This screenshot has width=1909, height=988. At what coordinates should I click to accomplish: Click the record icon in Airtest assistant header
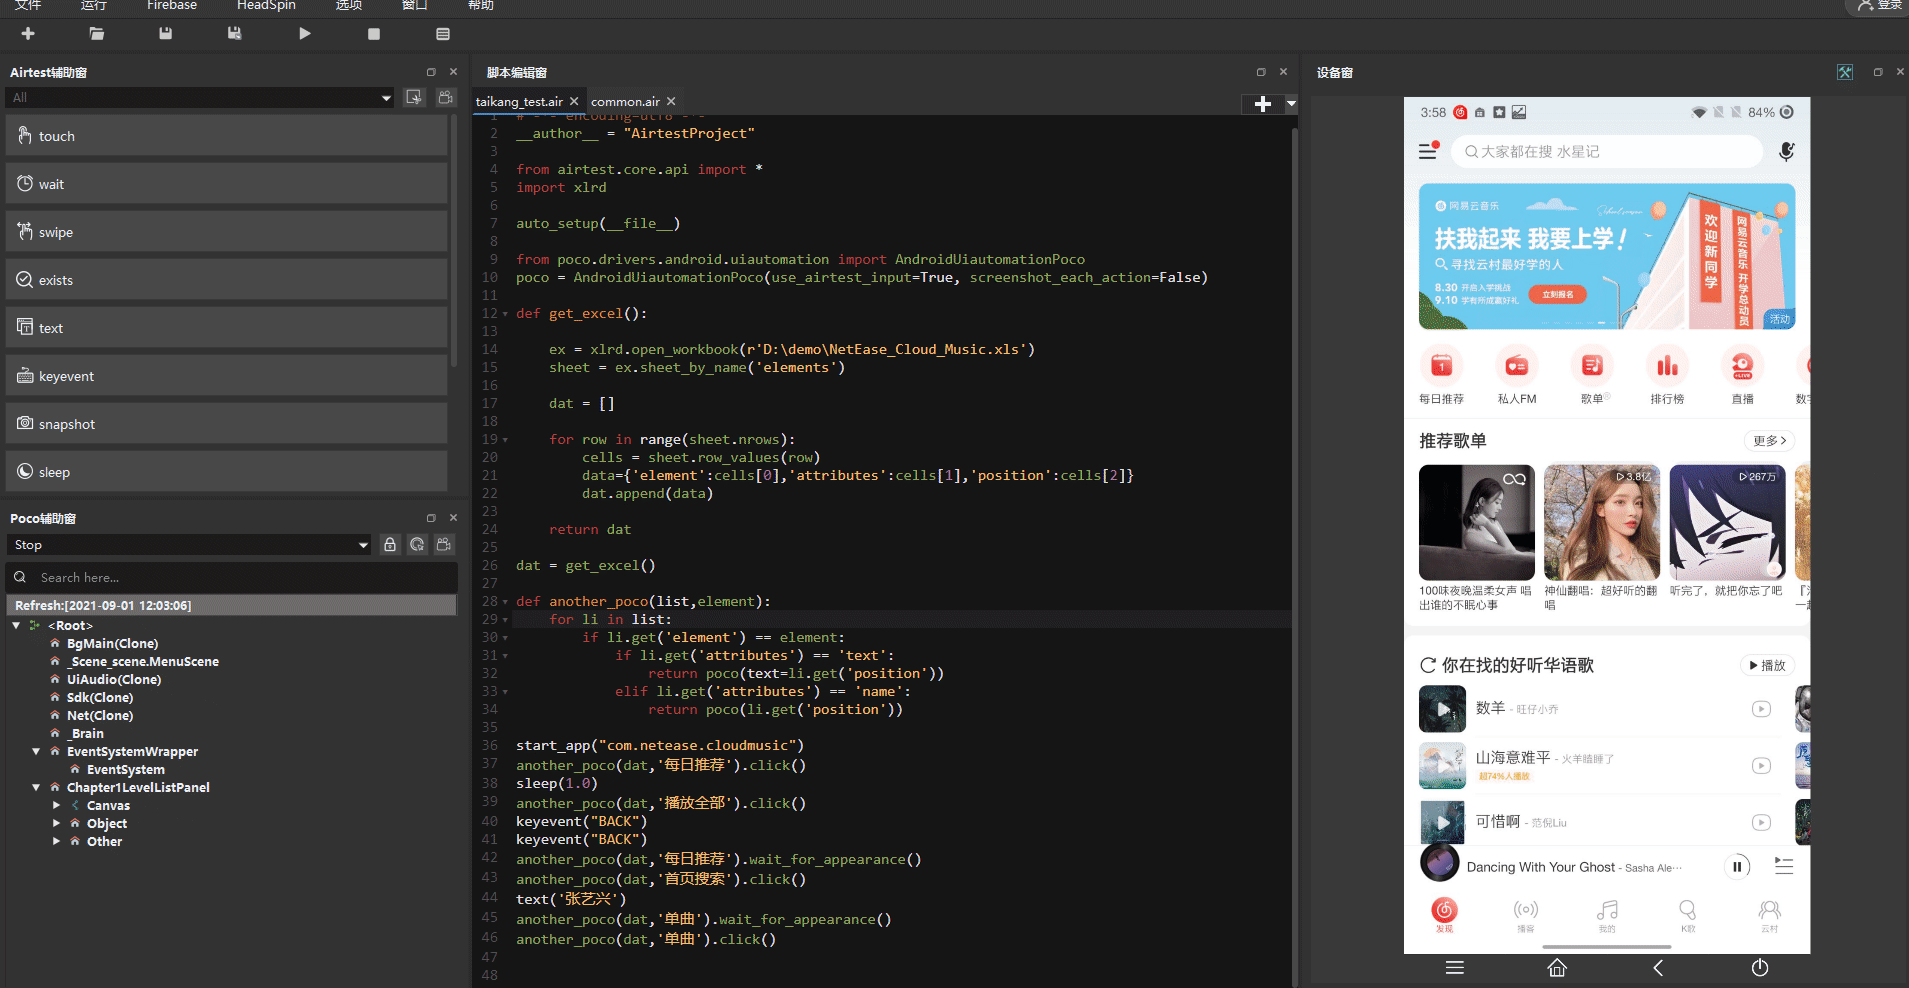446,97
